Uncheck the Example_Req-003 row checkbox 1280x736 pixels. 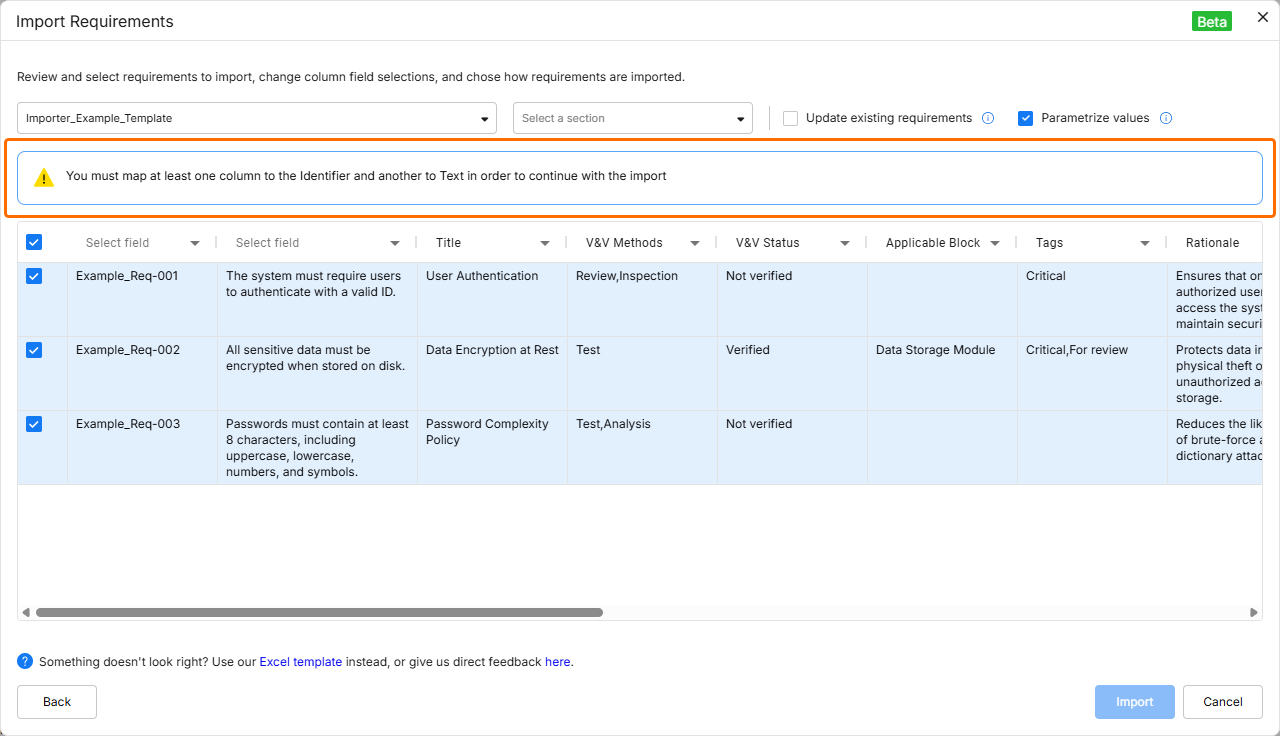pos(34,424)
